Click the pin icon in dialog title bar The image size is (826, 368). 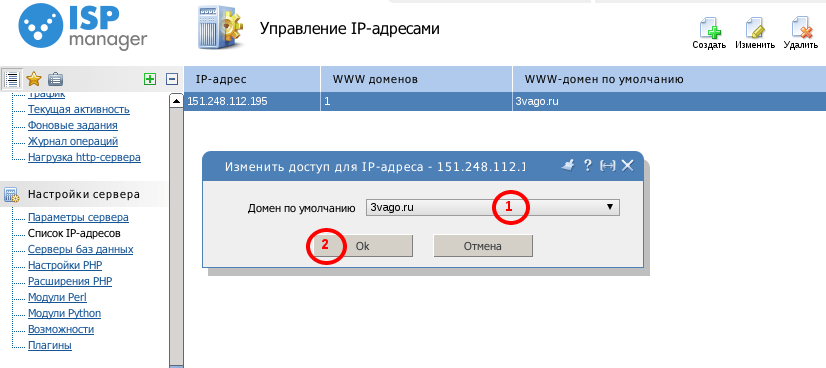click(x=567, y=165)
